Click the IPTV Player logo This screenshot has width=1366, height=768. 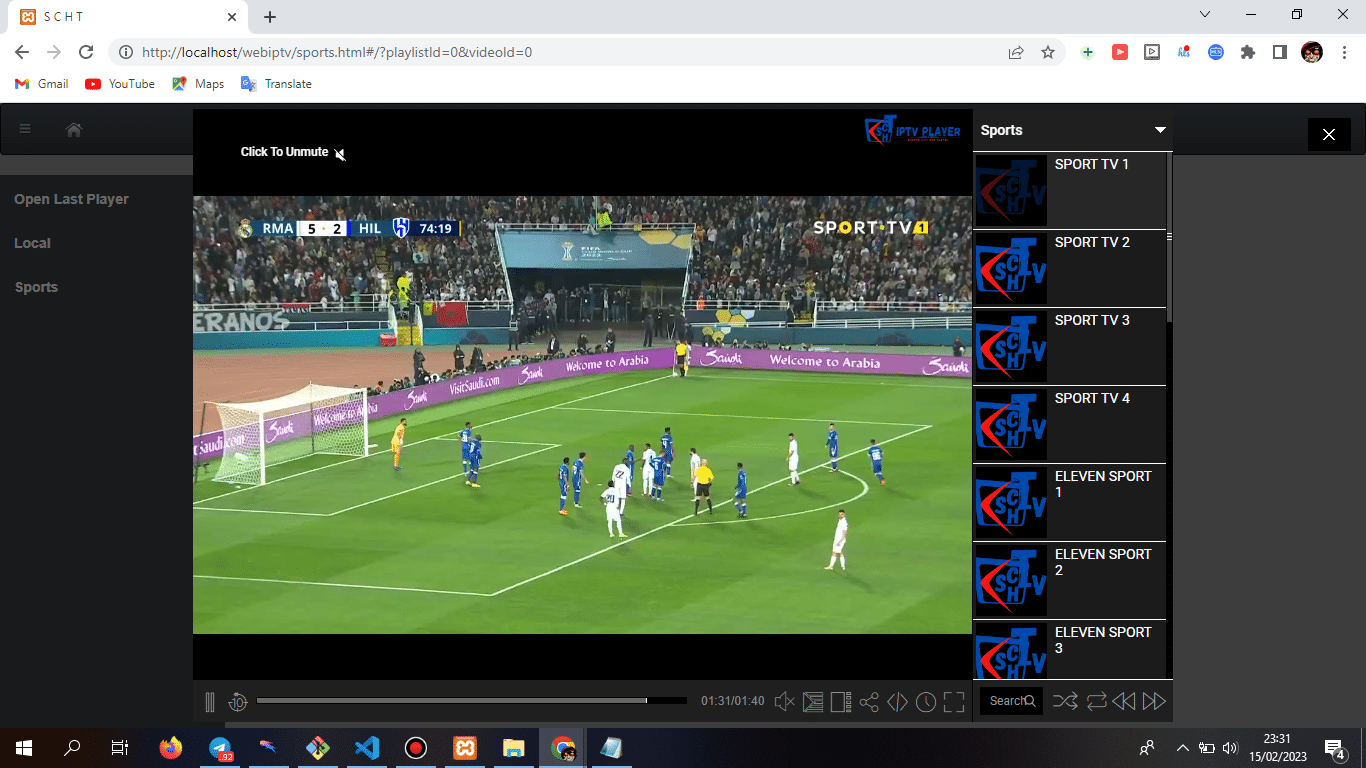[913, 130]
